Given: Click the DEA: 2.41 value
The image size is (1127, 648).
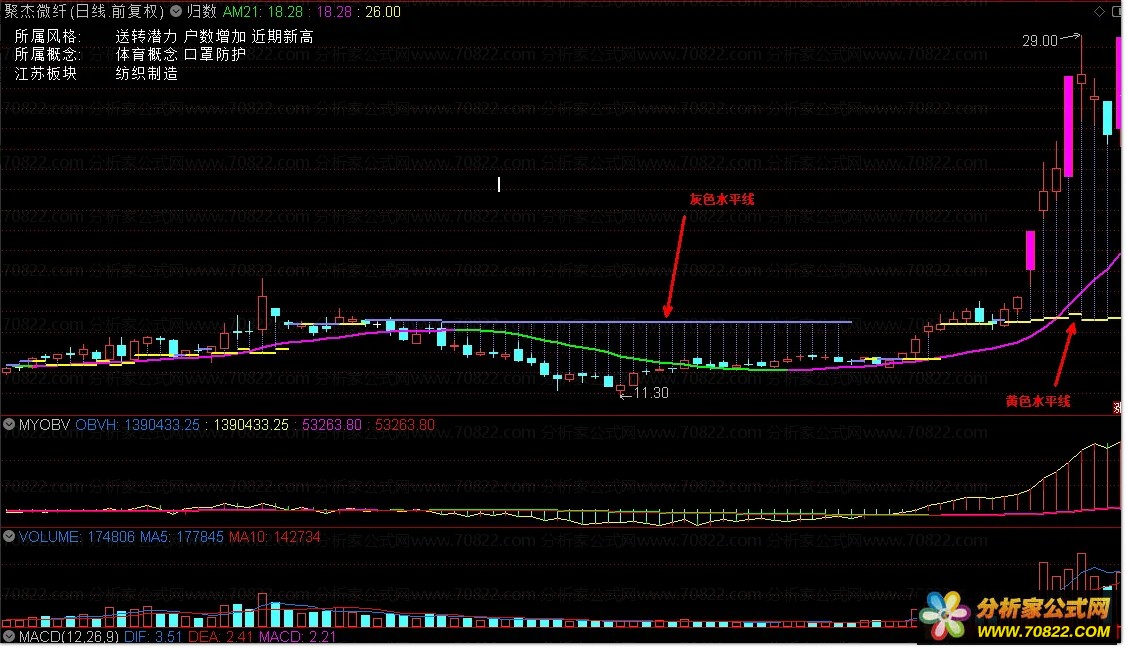Looking at the screenshot, I should click(221, 637).
